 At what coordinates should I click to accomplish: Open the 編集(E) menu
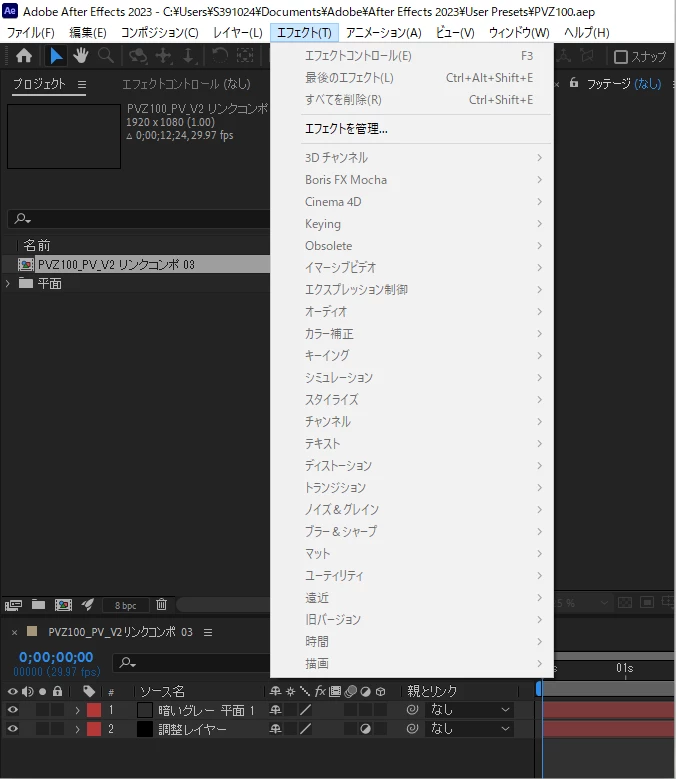pyautogui.click(x=88, y=33)
